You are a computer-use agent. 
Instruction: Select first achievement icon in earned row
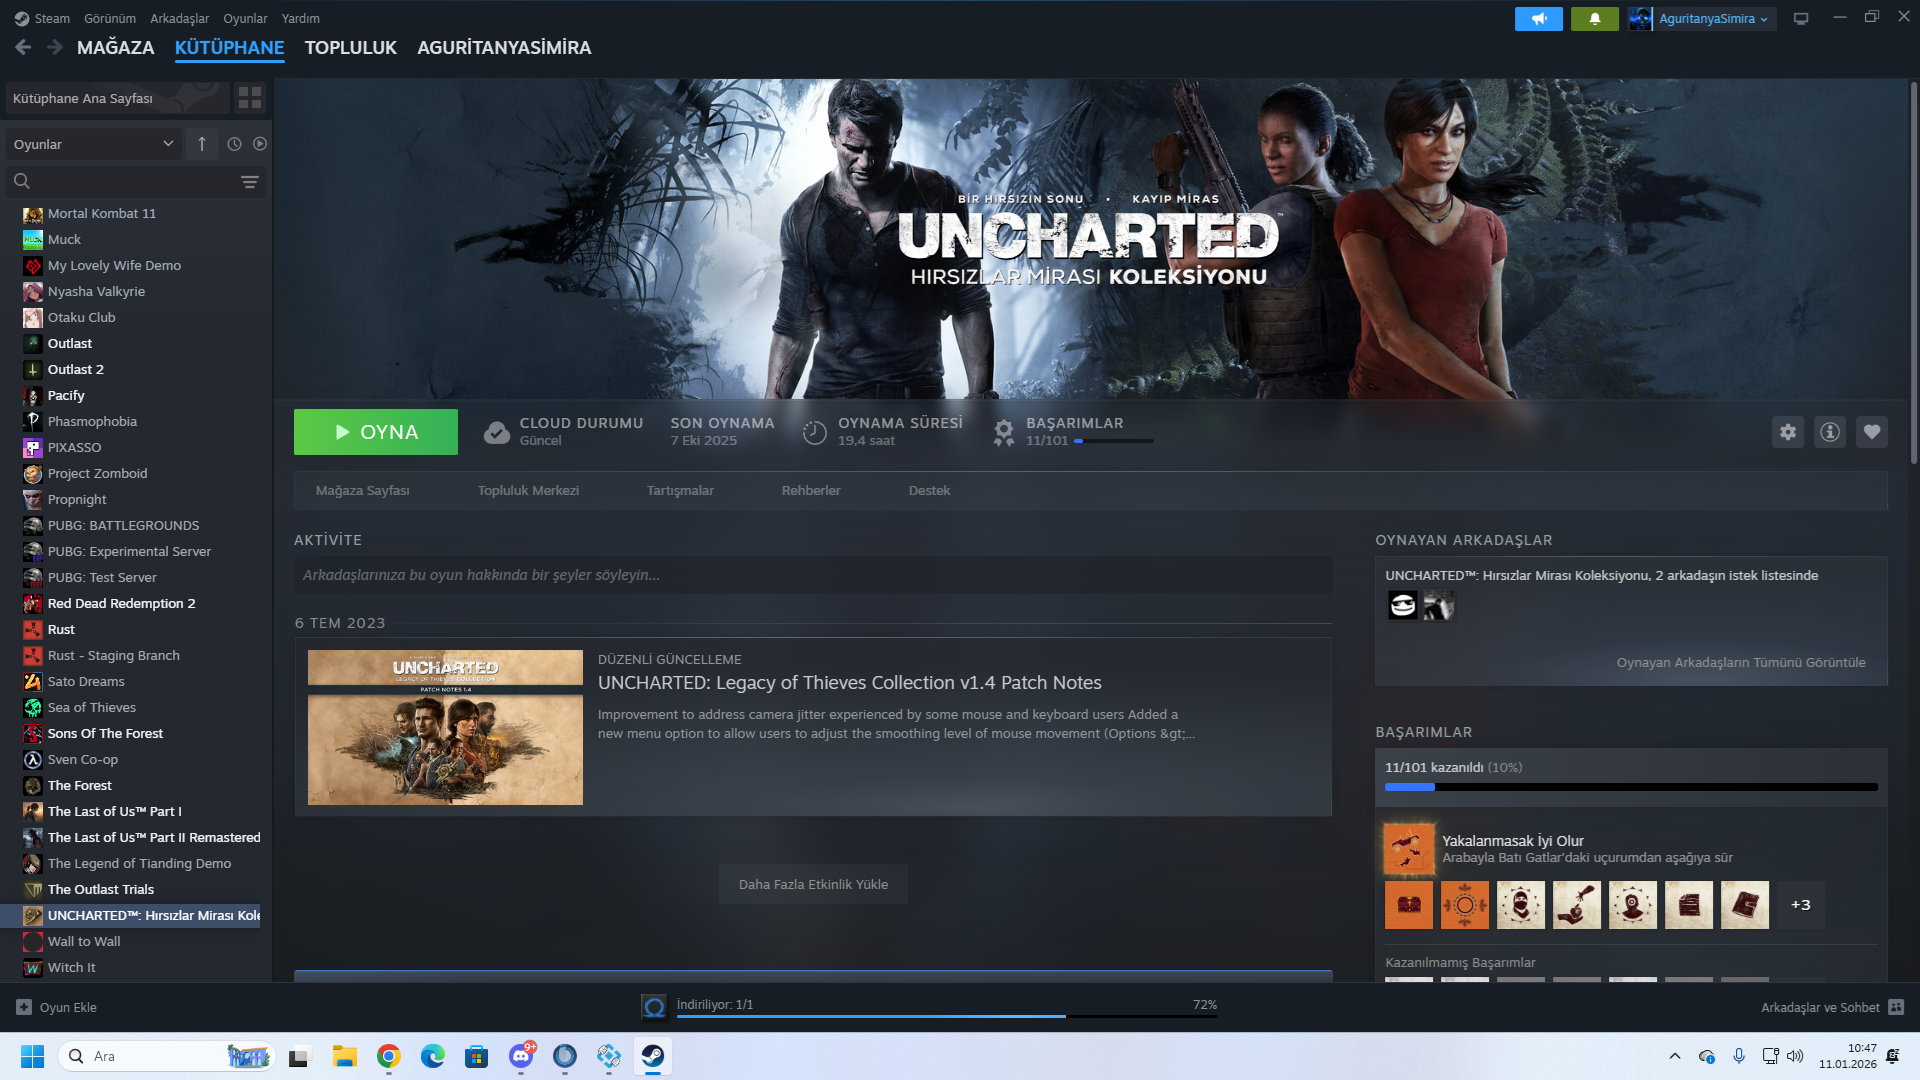tap(1409, 905)
